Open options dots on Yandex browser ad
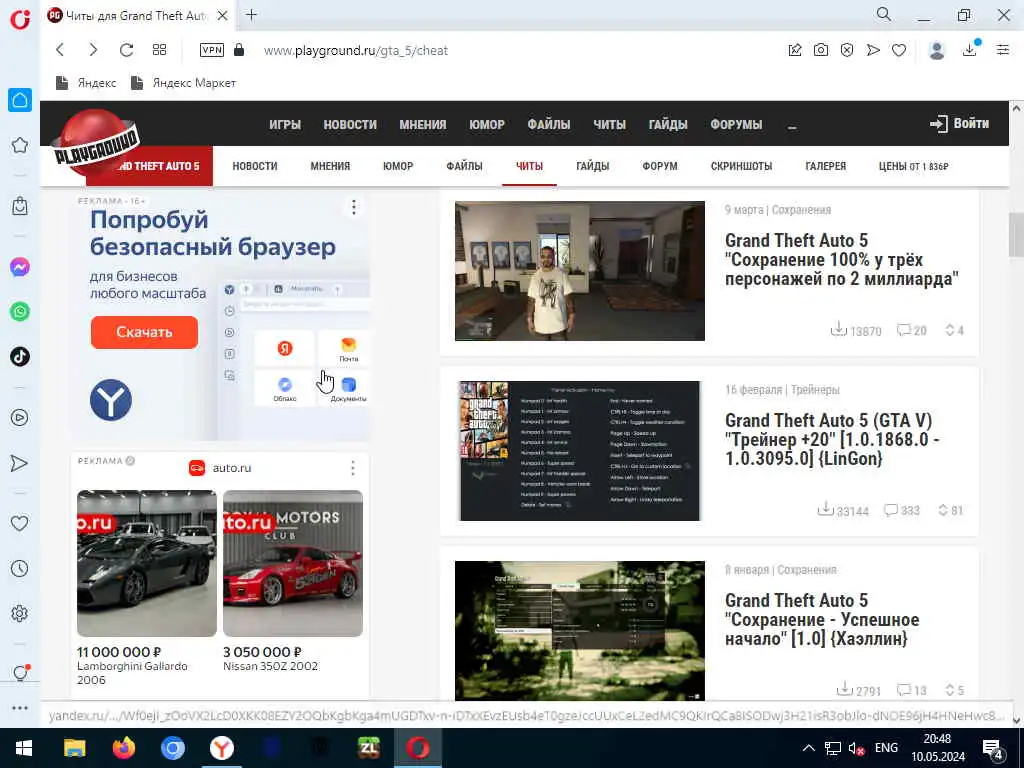Image resolution: width=1024 pixels, height=768 pixels. [x=353, y=208]
